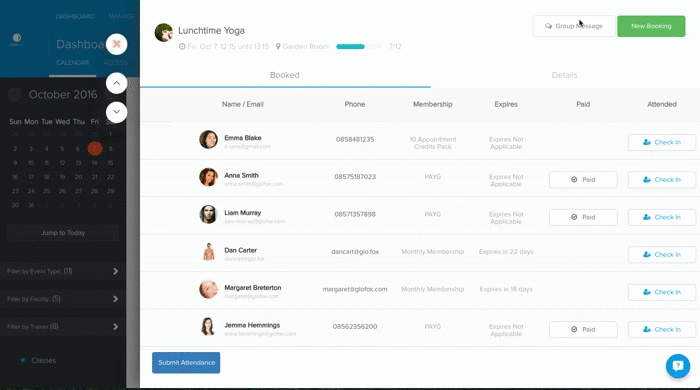Switch to the Details tab
The width and height of the screenshot is (700, 390).
(x=564, y=75)
